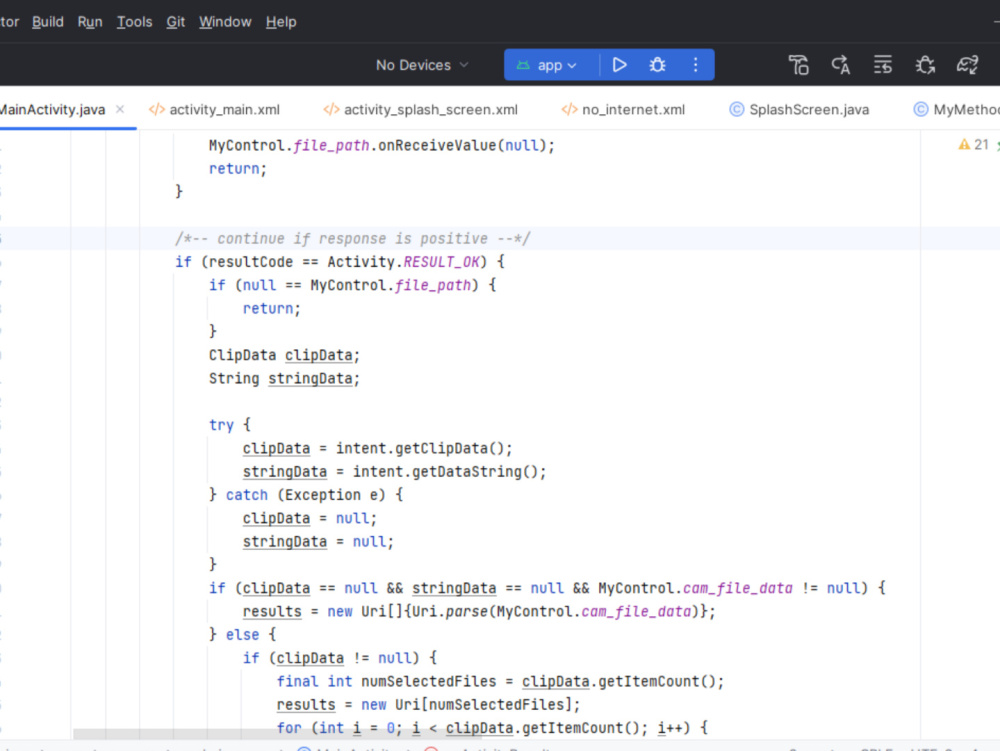Click the else keyword

(242, 634)
